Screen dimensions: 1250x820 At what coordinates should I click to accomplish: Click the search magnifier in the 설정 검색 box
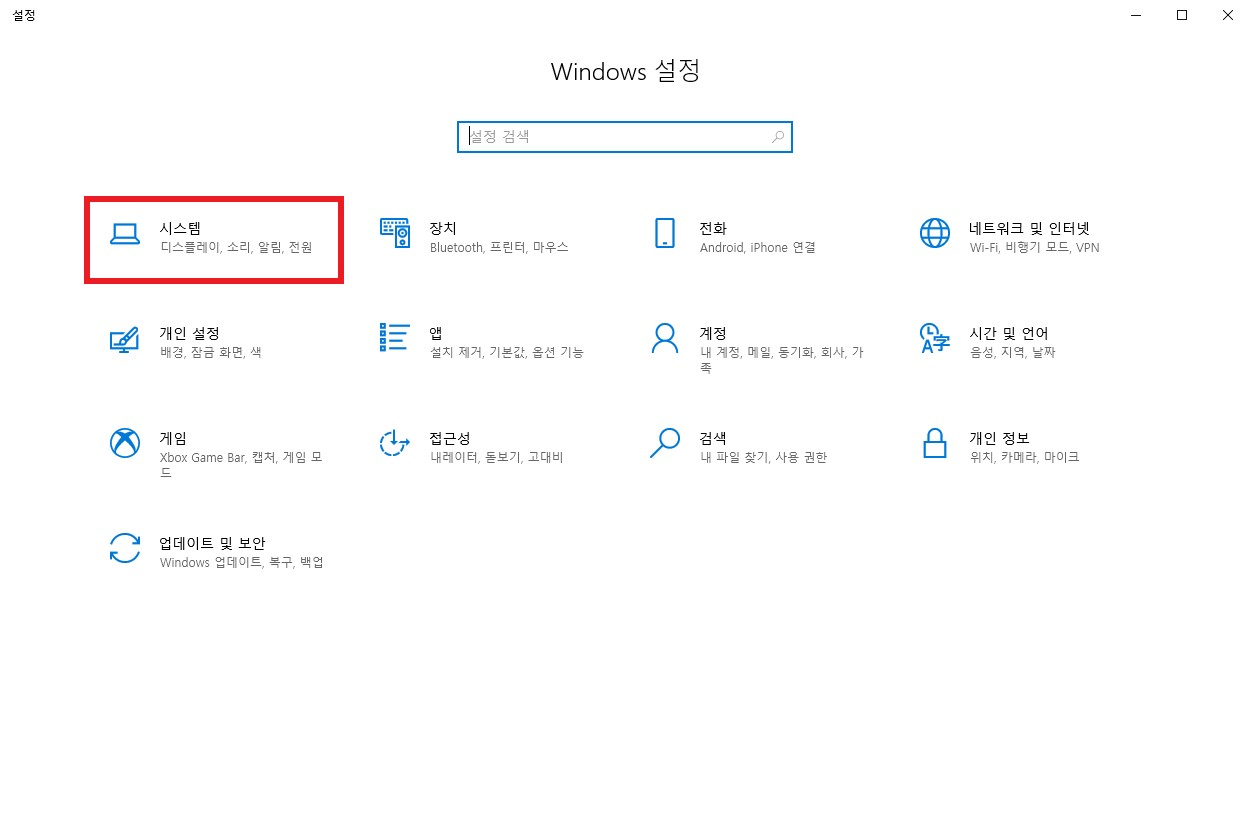(x=778, y=137)
